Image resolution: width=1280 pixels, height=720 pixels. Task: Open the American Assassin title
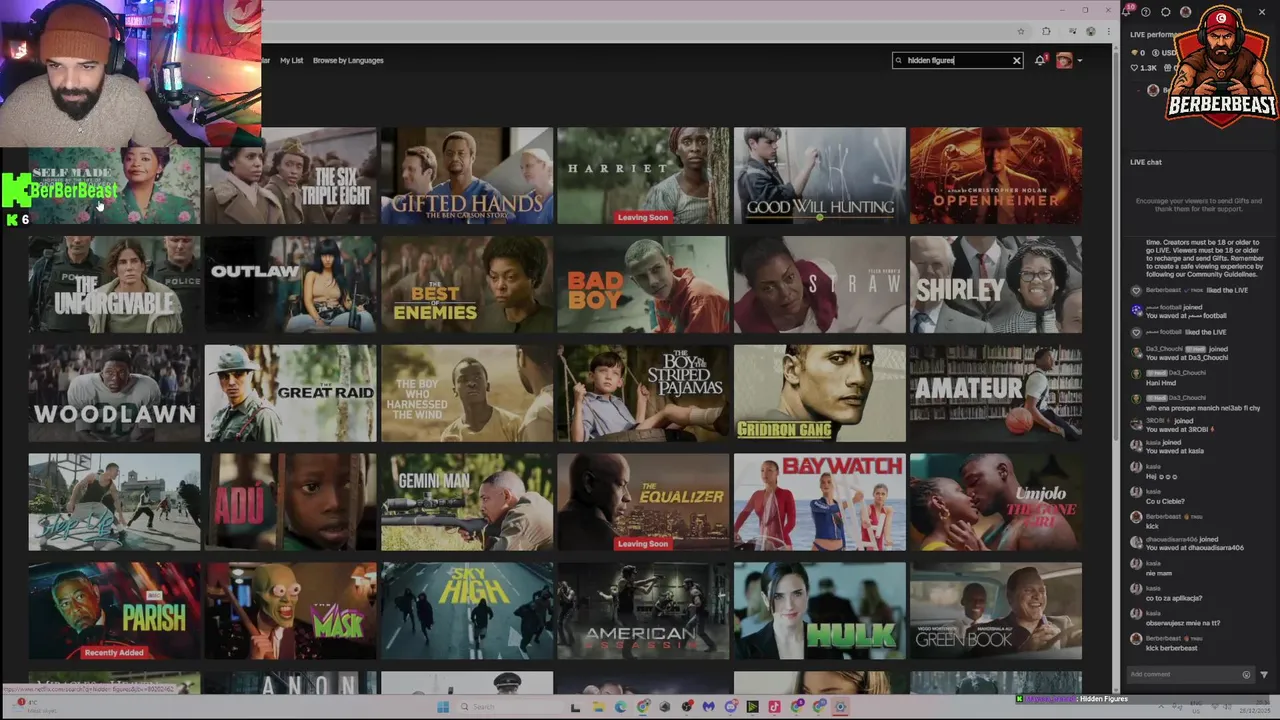[643, 611]
